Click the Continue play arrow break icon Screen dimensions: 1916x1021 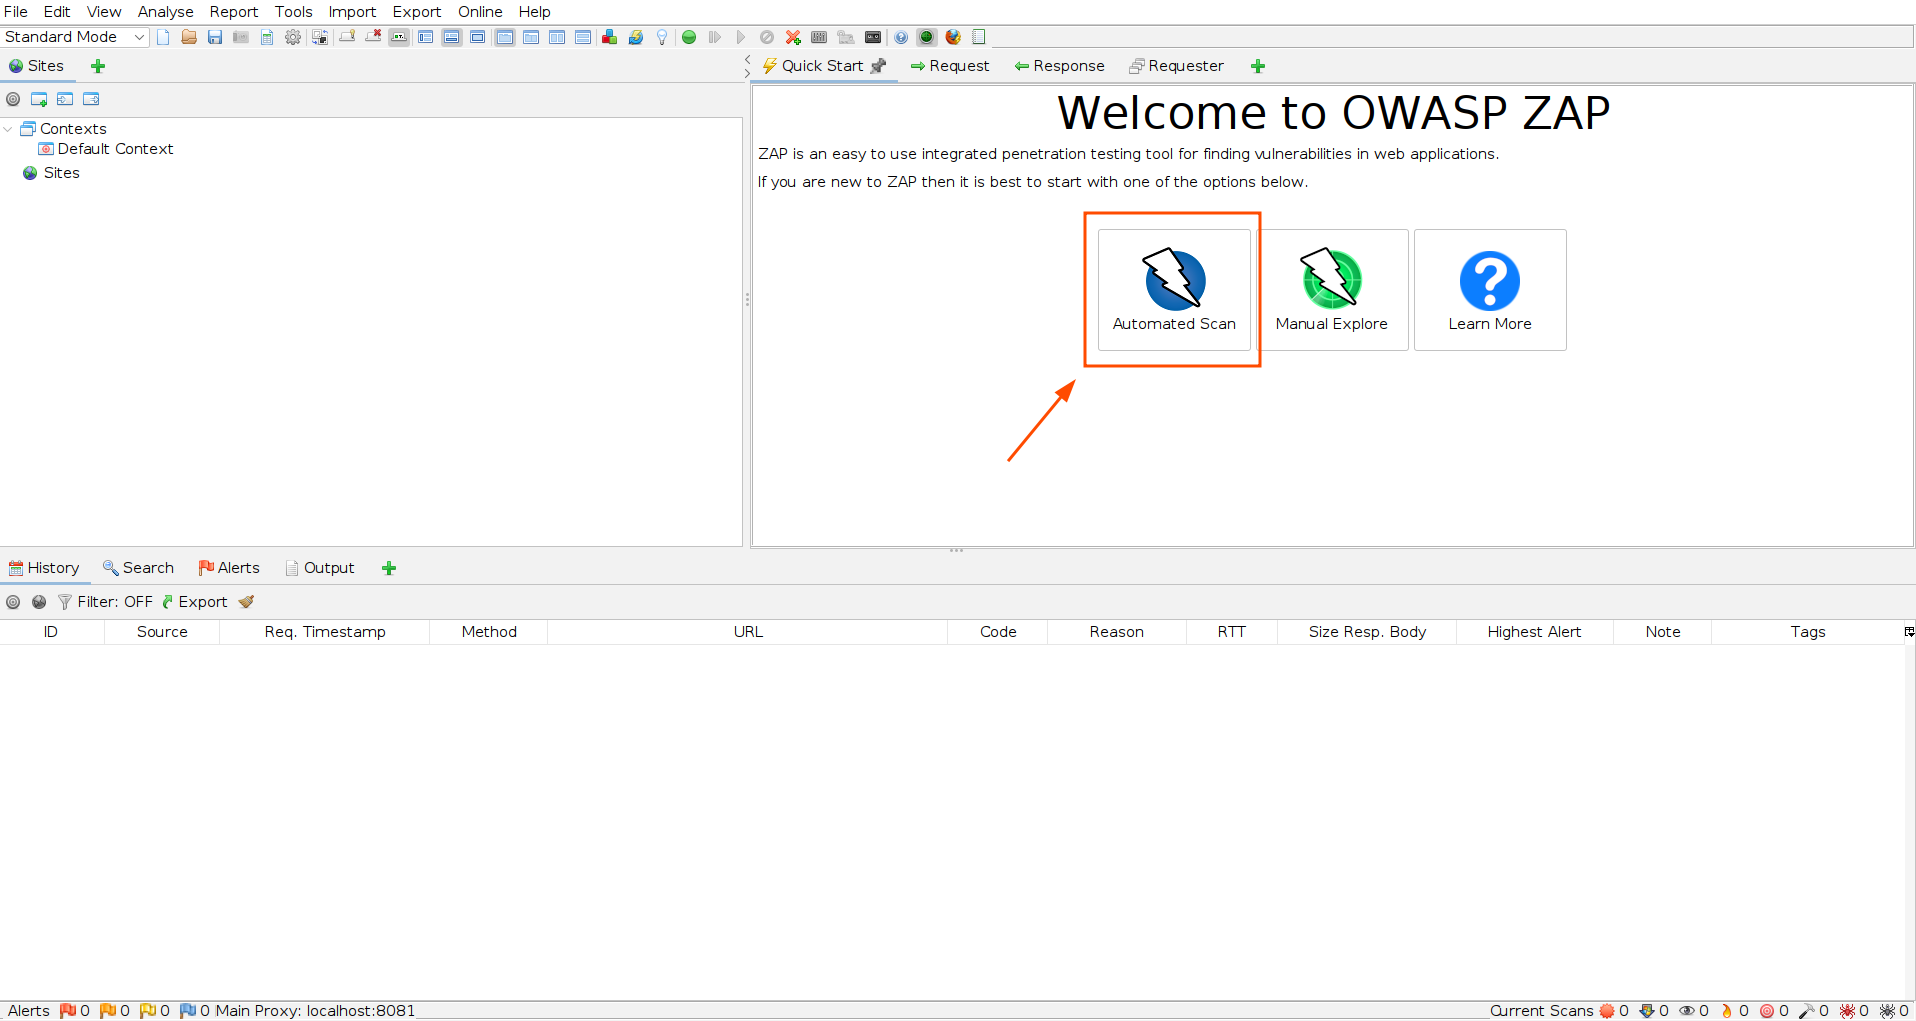click(741, 37)
